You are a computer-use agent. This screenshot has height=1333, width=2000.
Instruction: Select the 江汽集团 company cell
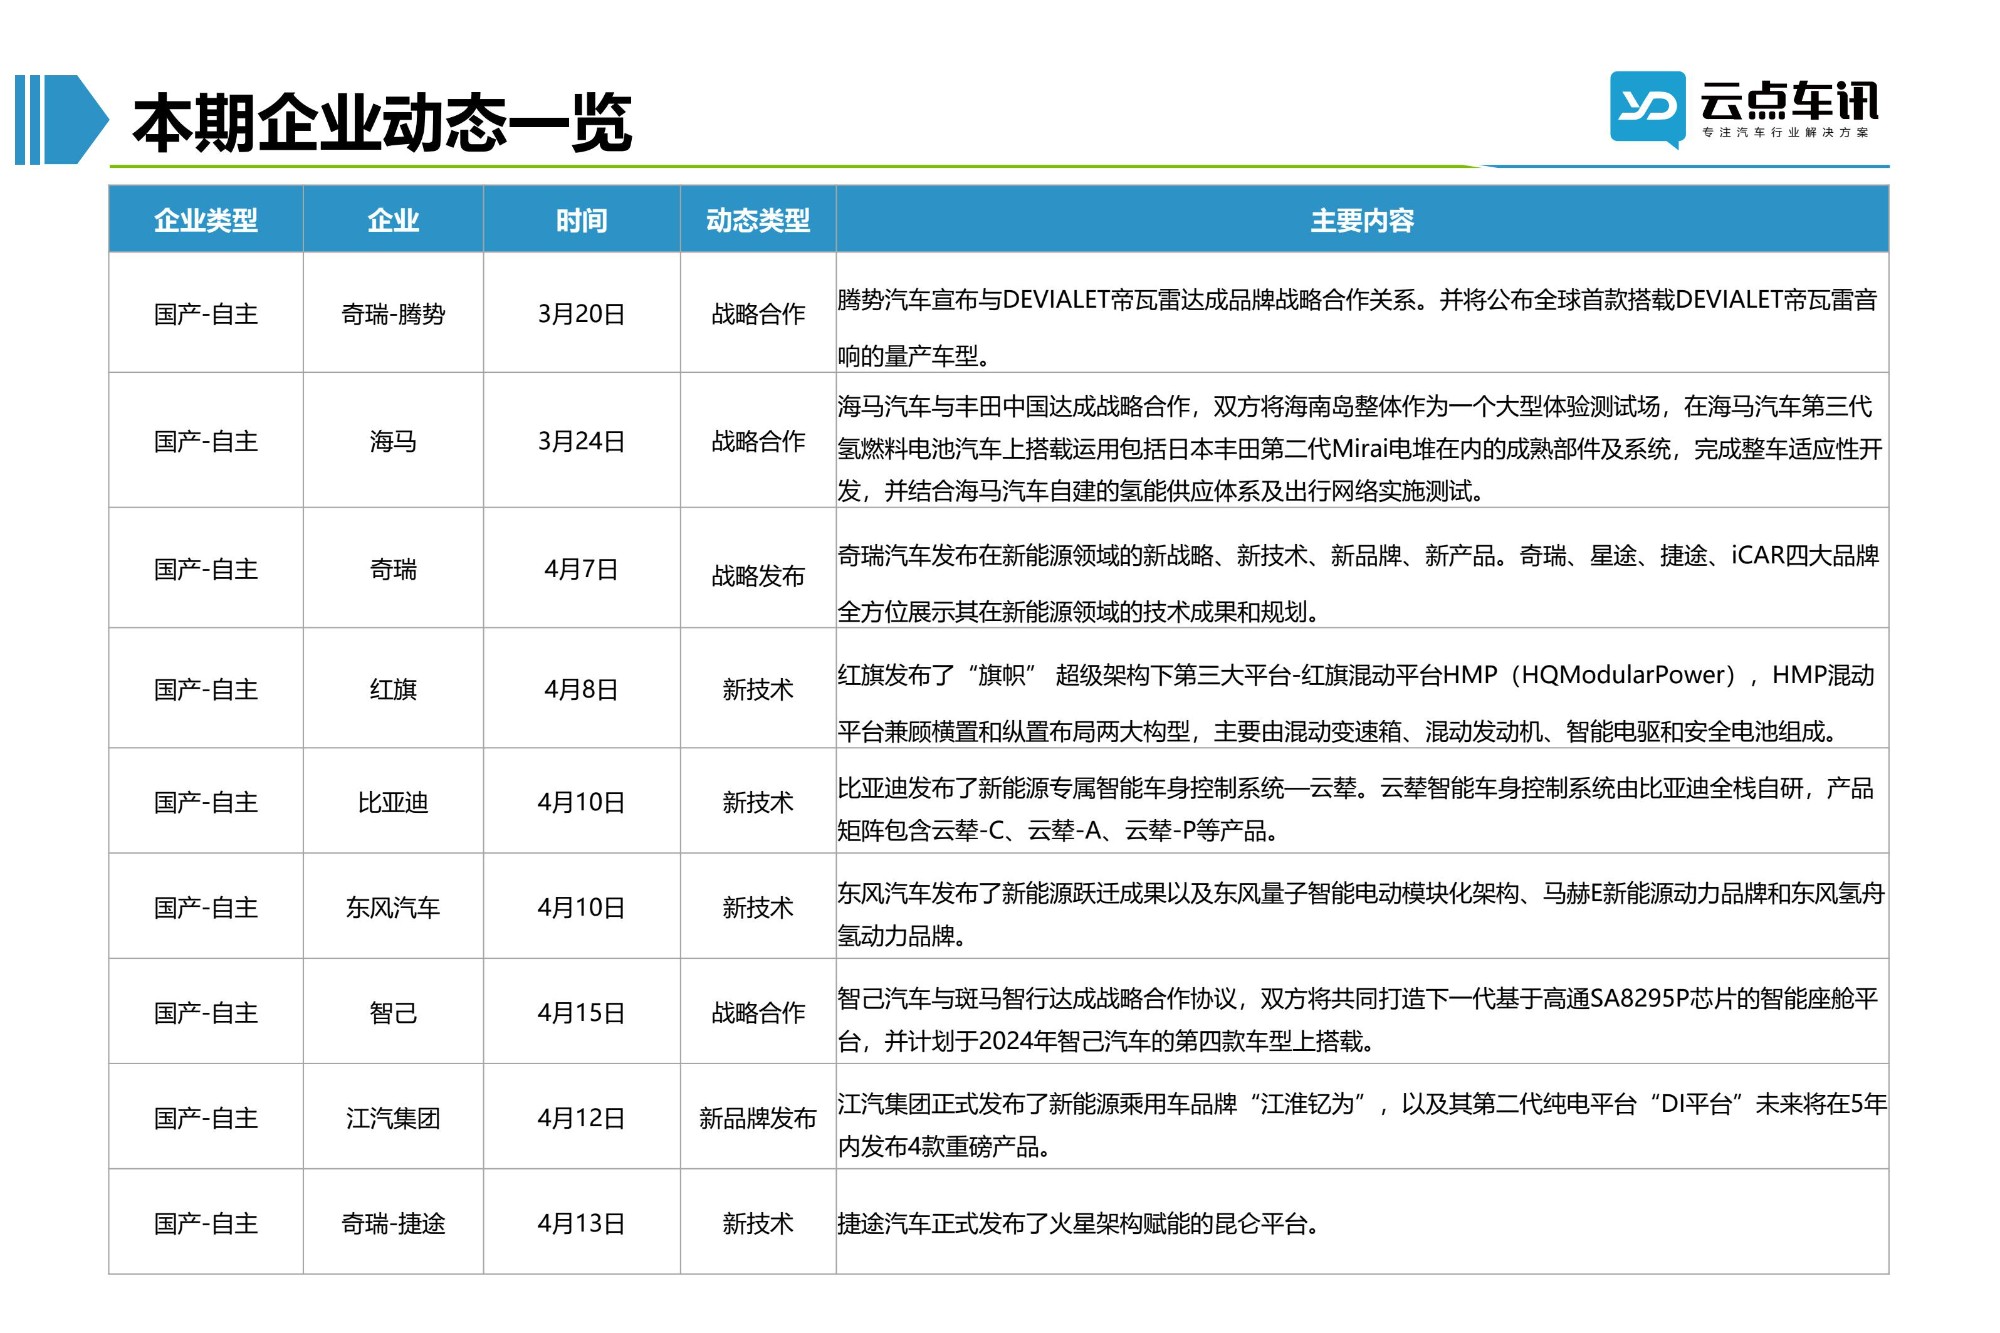[x=393, y=1118]
